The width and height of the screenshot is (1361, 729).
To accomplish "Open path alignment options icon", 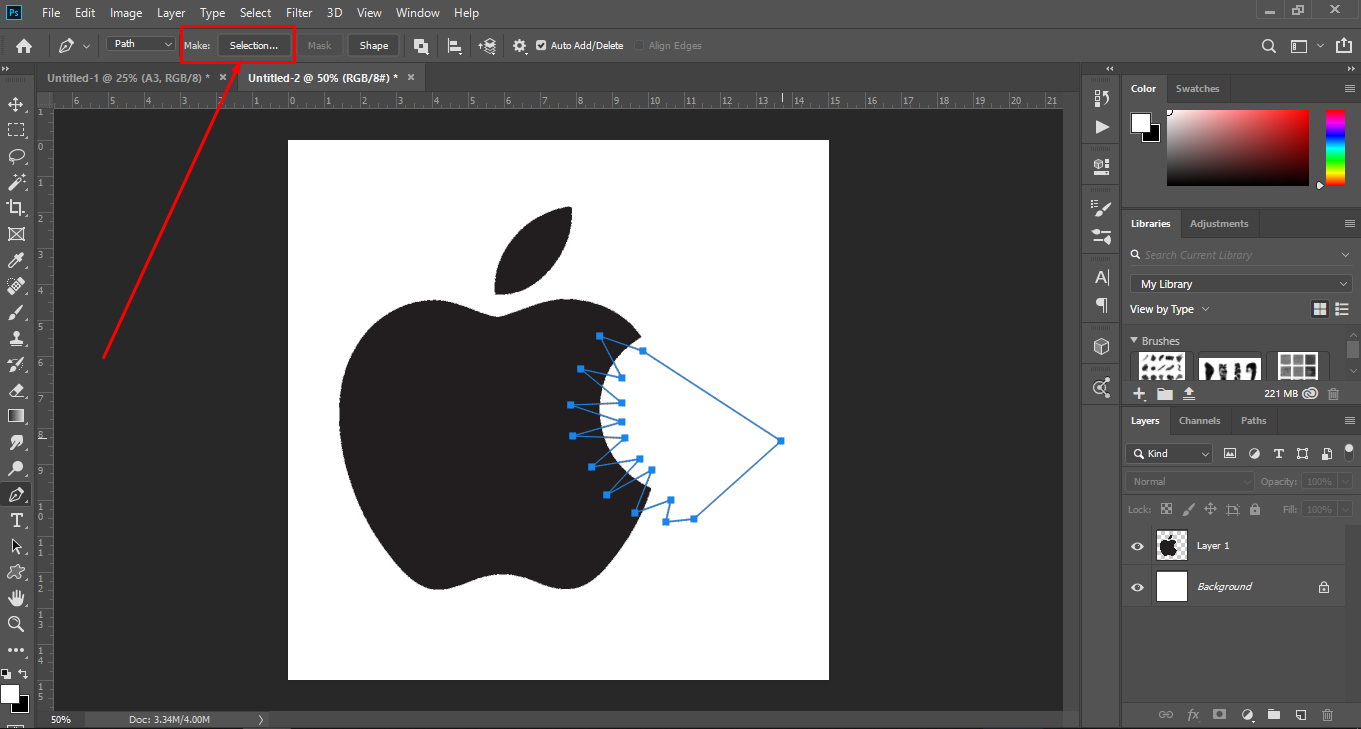I will pyautogui.click(x=454, y=46).
